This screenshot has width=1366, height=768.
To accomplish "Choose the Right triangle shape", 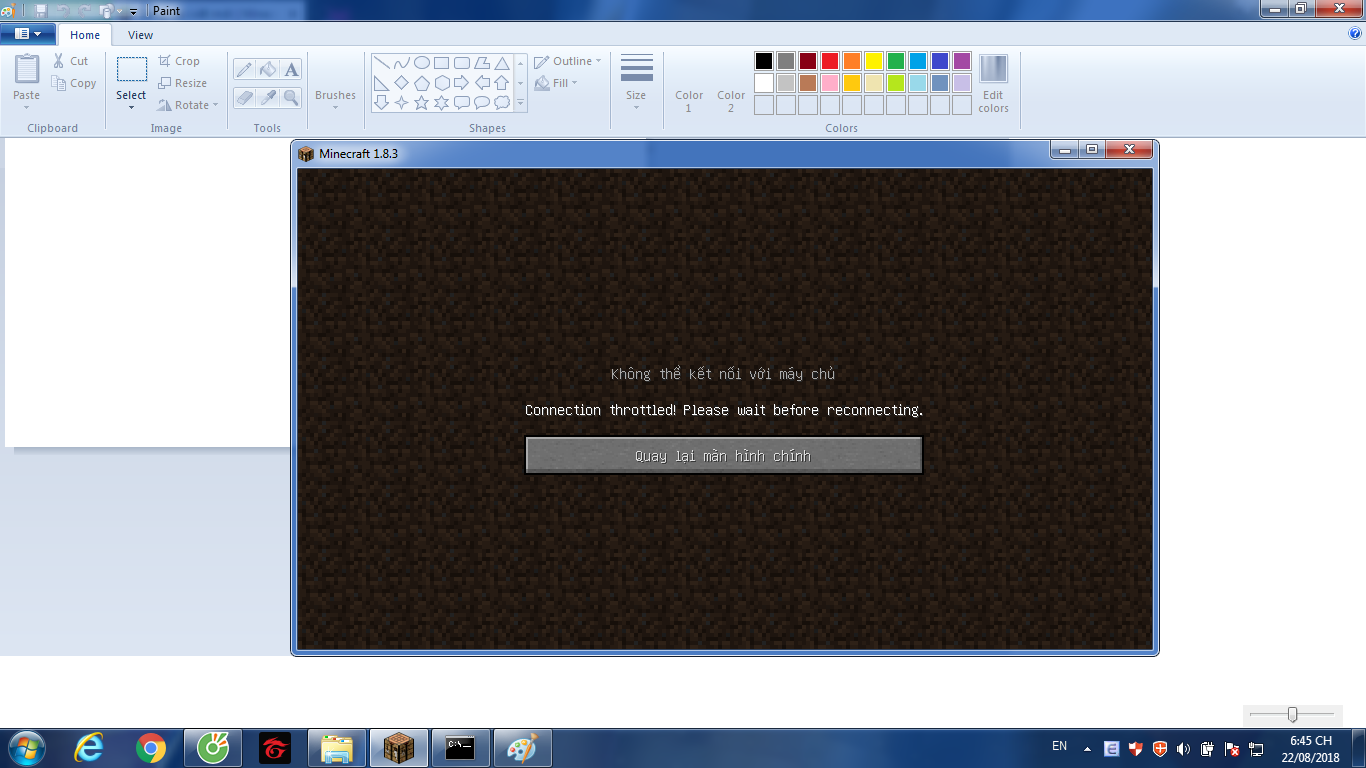I will click(381, 83).
